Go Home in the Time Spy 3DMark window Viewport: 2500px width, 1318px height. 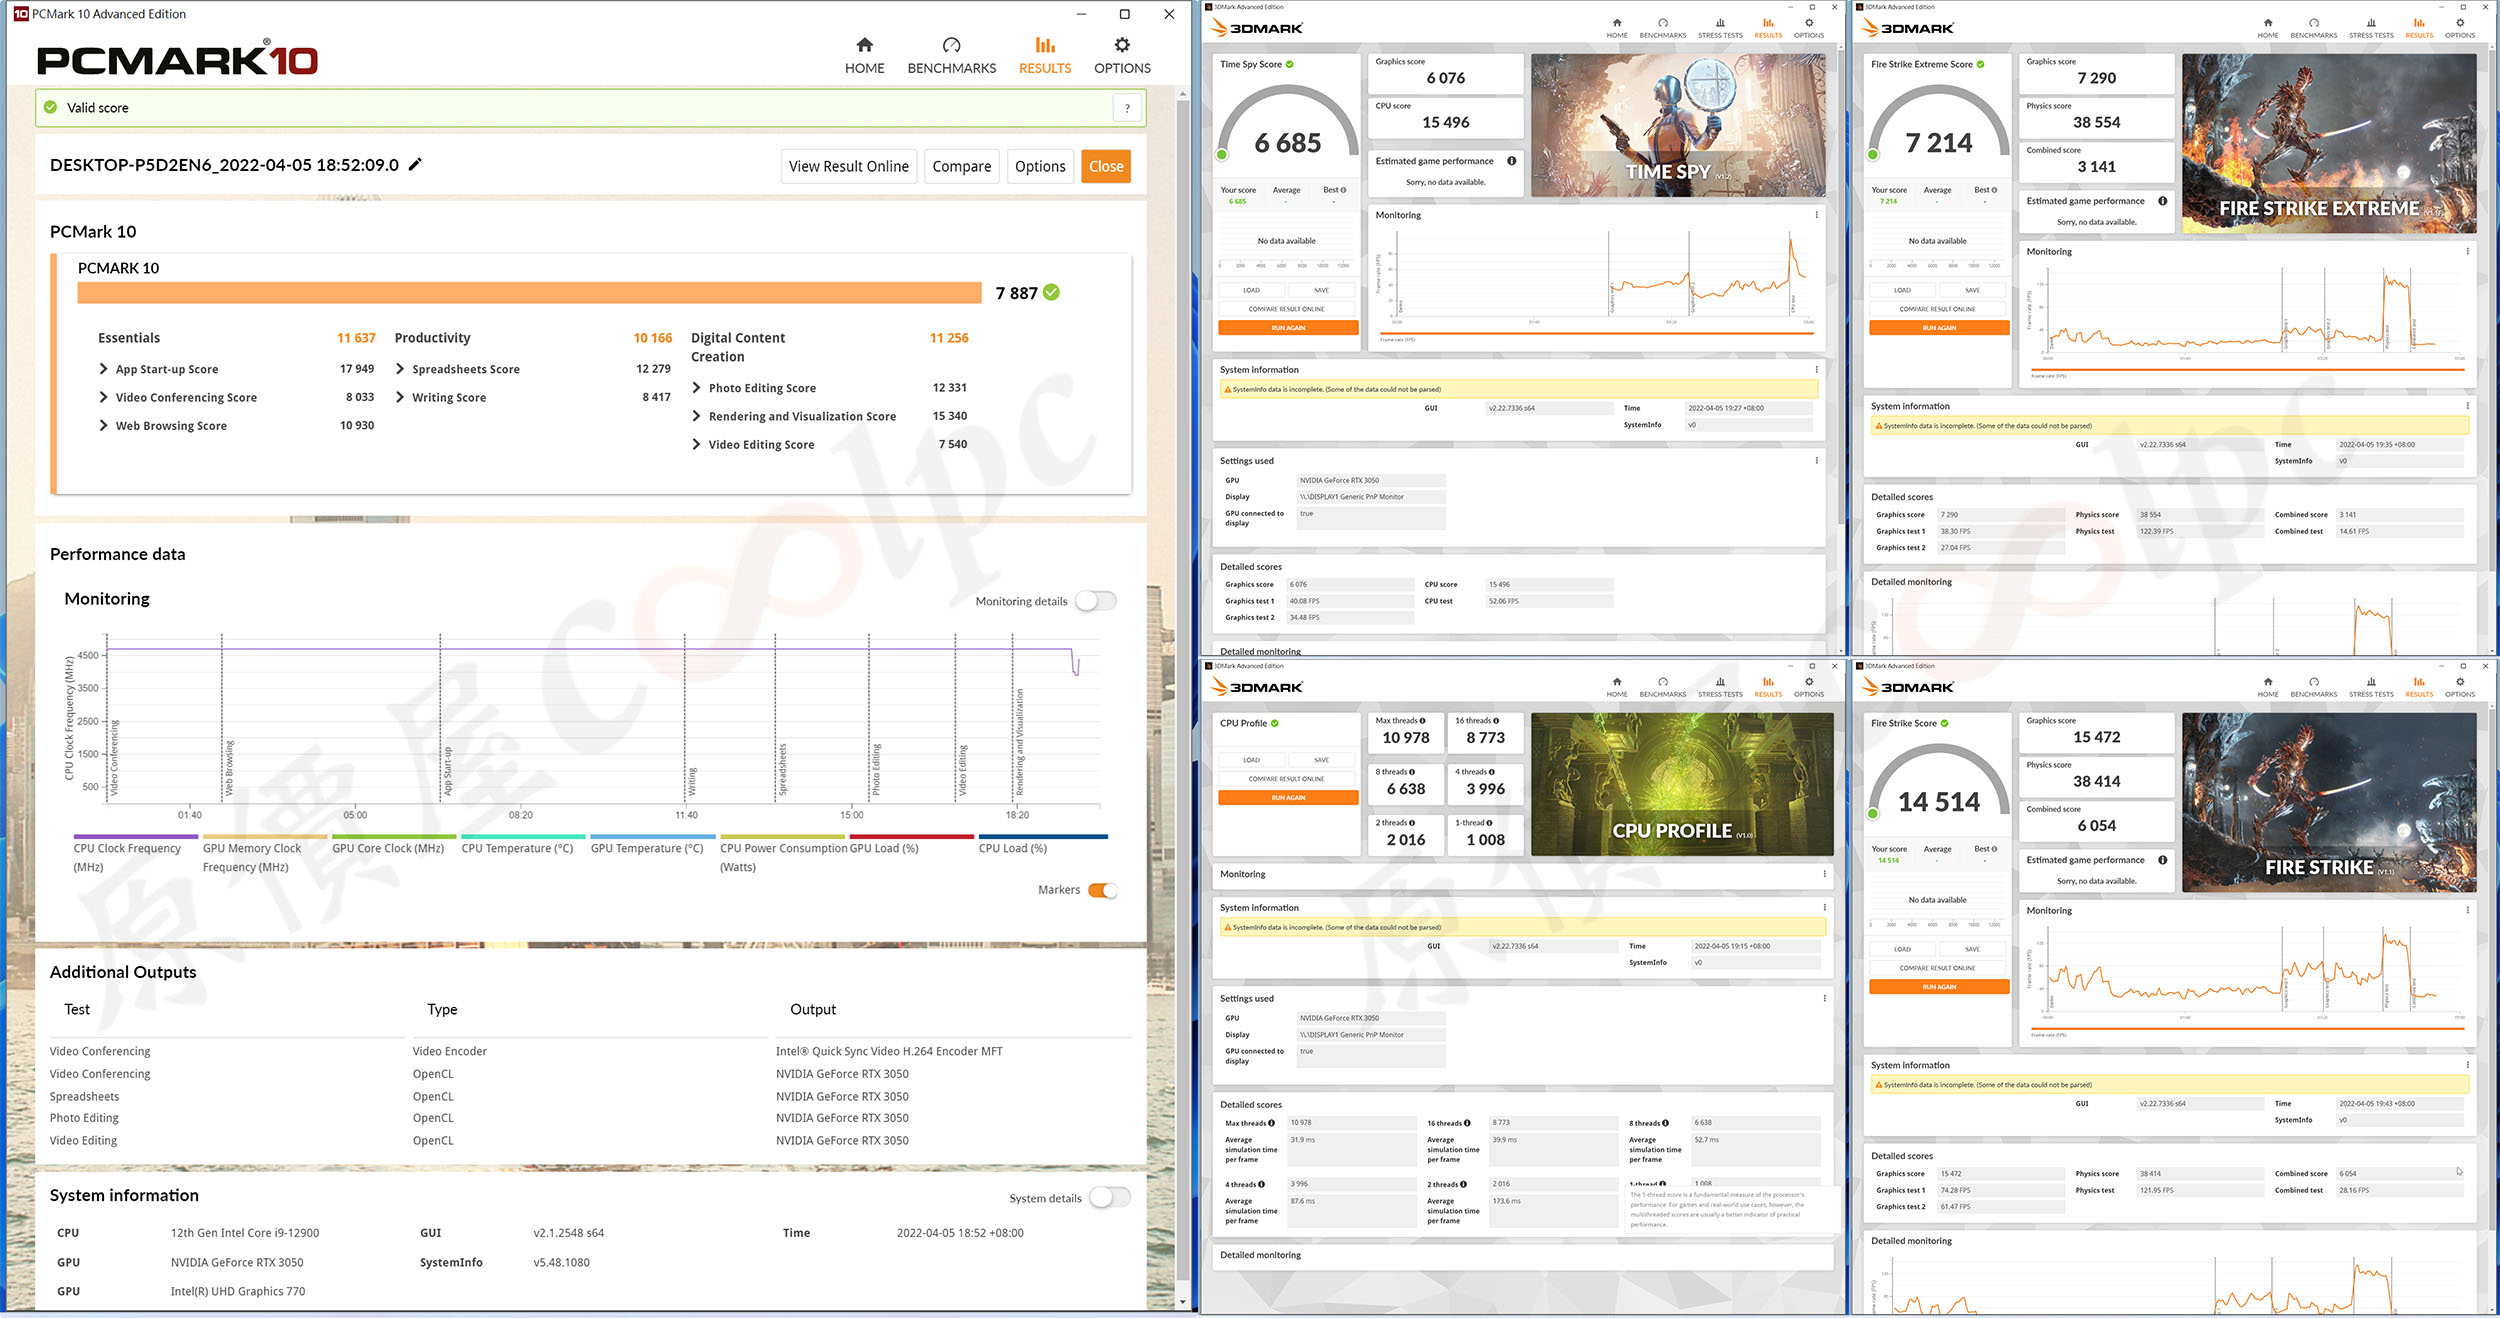coord(1617,28)
